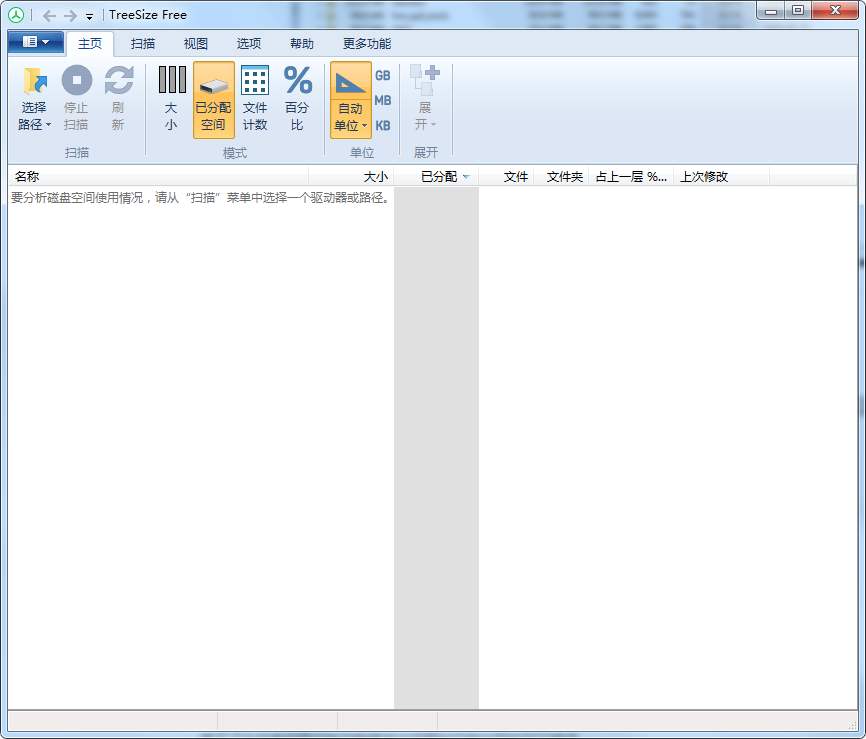Switch to the 扫描 ribbon tab
This screenshot has width=866, height=739.
[x=142, y=44]
